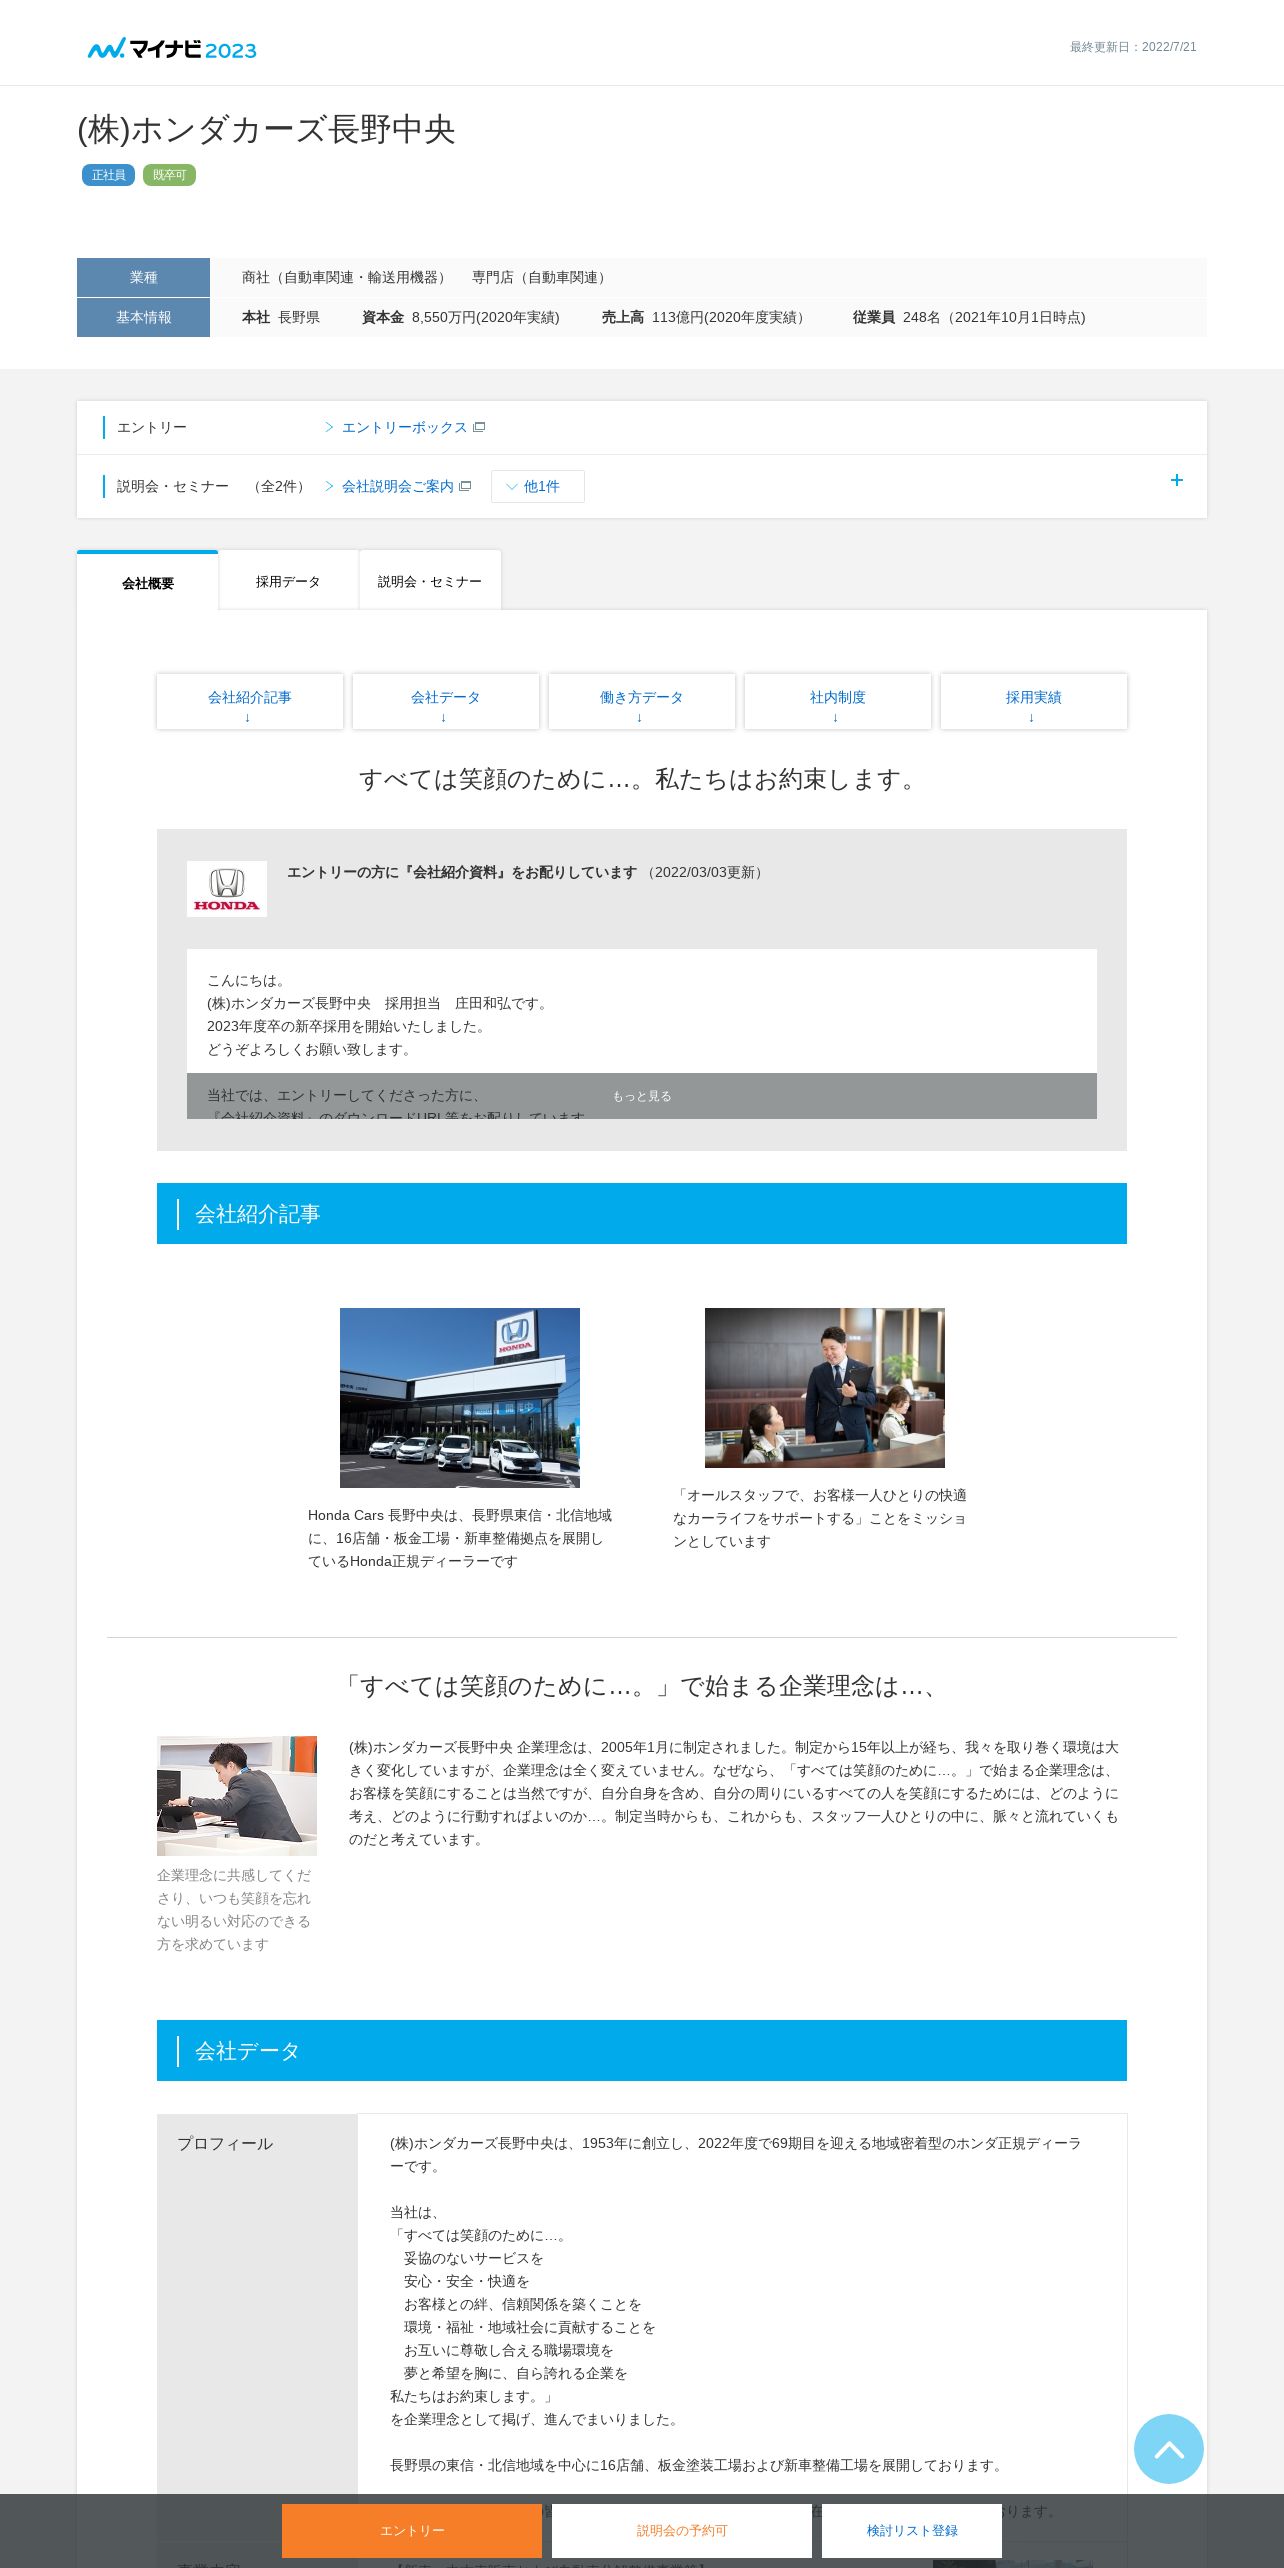The width and height of the screenshot is (1284, 2568).
Task: Jump to 会社紹介記事 section anchor
Action: pos(250,702)
